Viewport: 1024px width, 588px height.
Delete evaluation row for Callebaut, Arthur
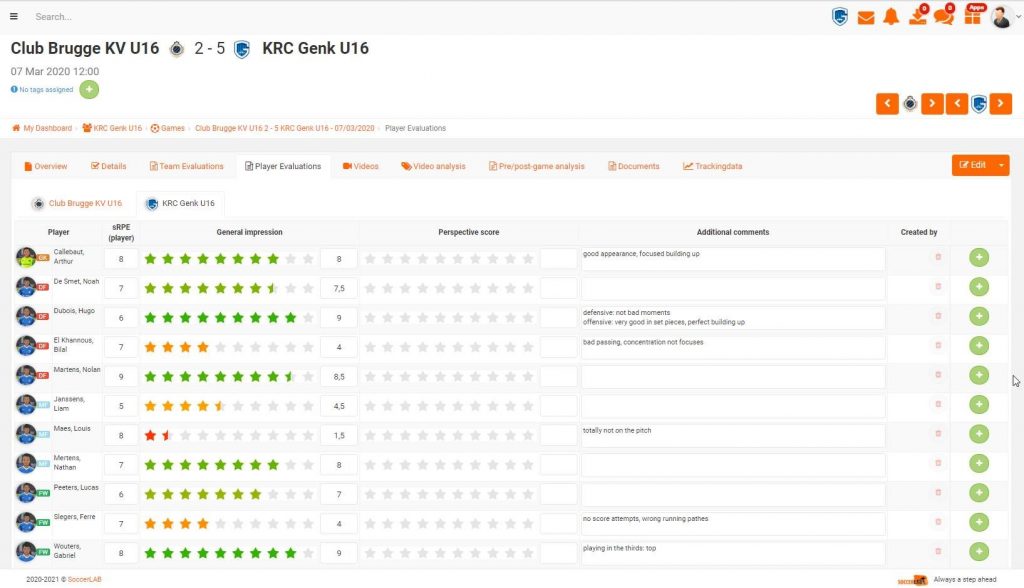tap(938, 257)
